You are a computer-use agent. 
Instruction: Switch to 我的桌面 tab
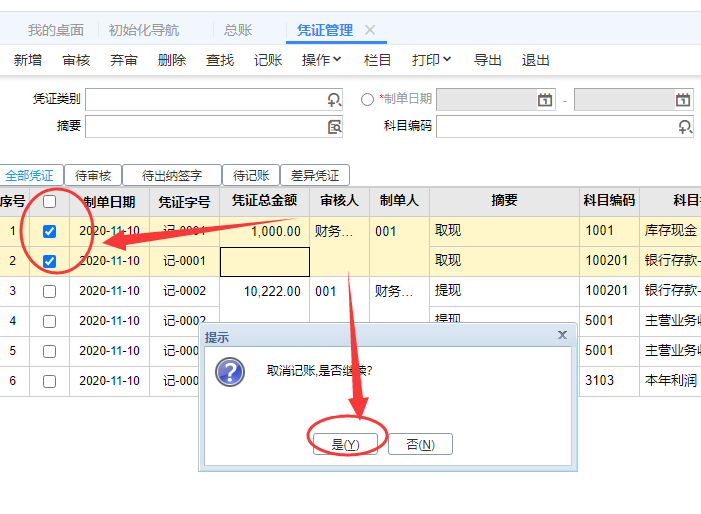coord(56,30)
